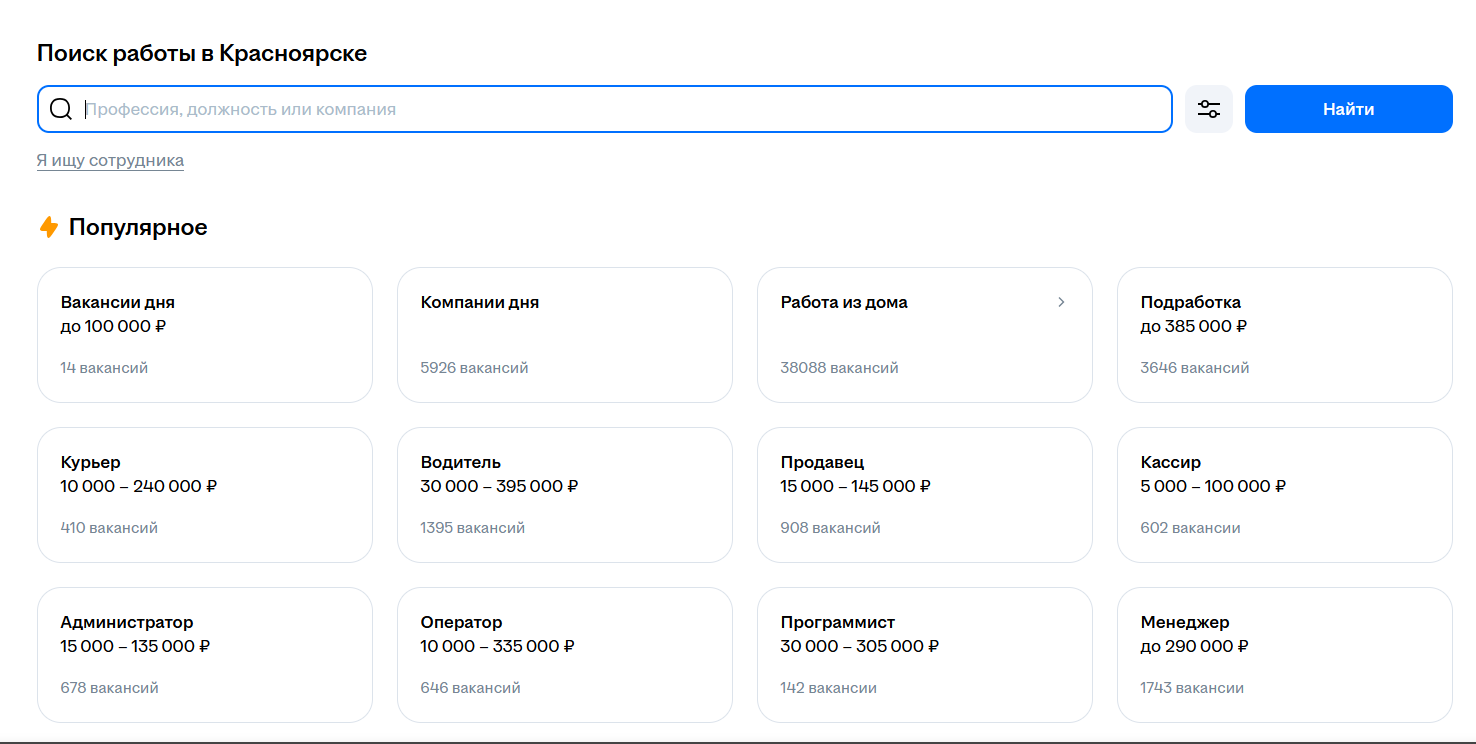Viewport: 1476px width, 744px height.
Task: Open the advanced search filters icon
Action: click(x=1209, y=109)
